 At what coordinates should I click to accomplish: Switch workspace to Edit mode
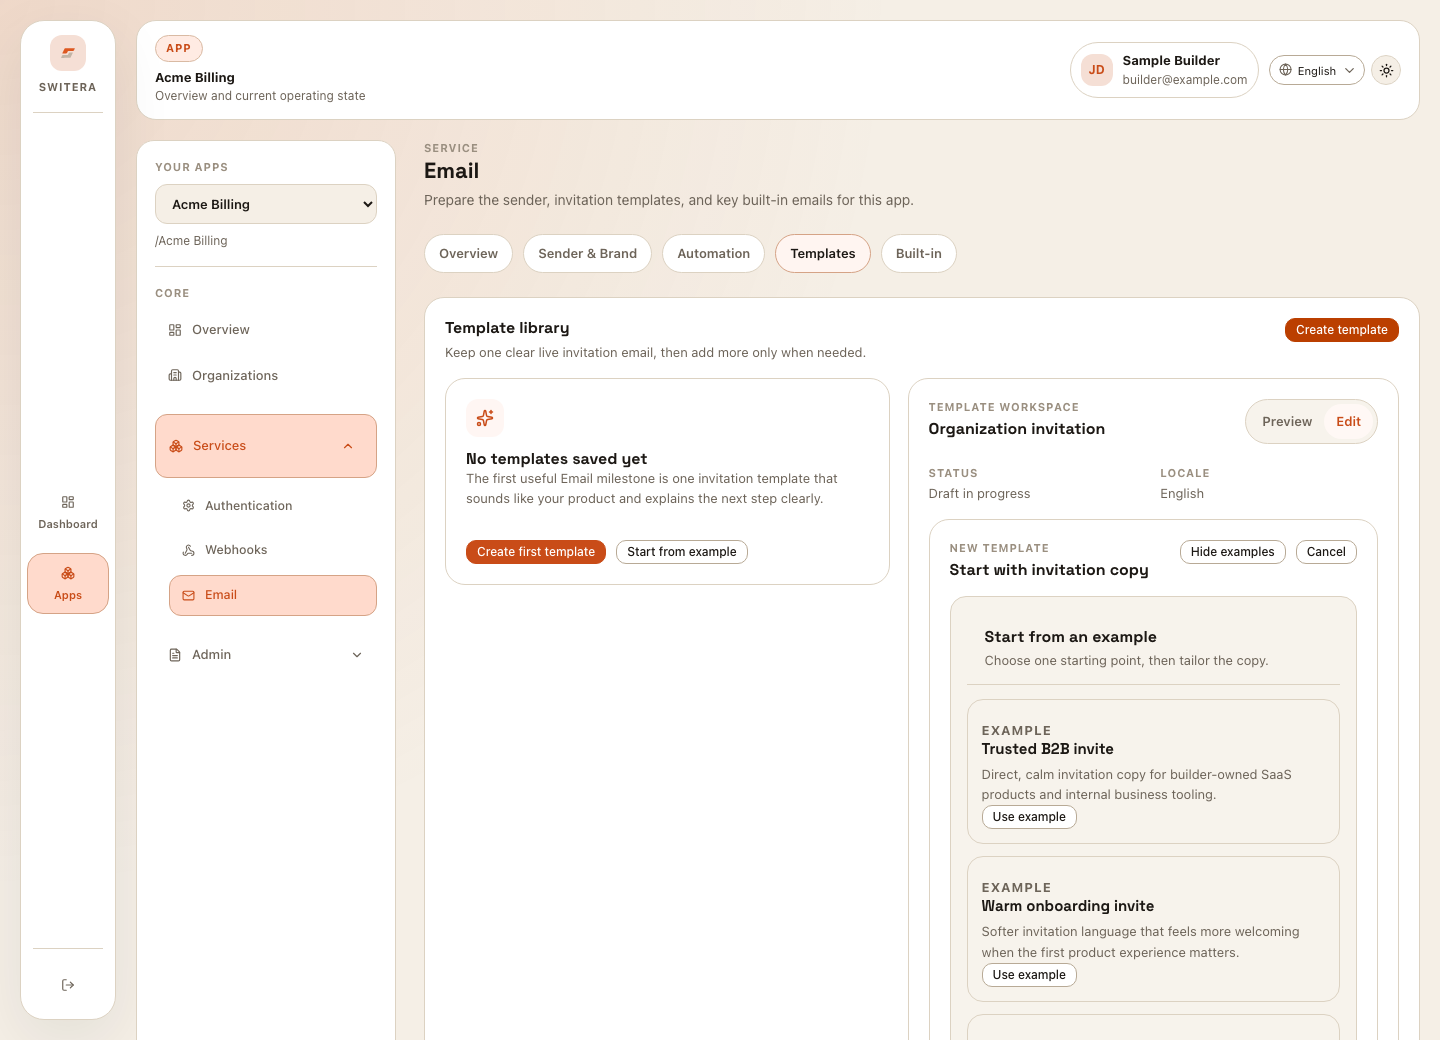1348,422
